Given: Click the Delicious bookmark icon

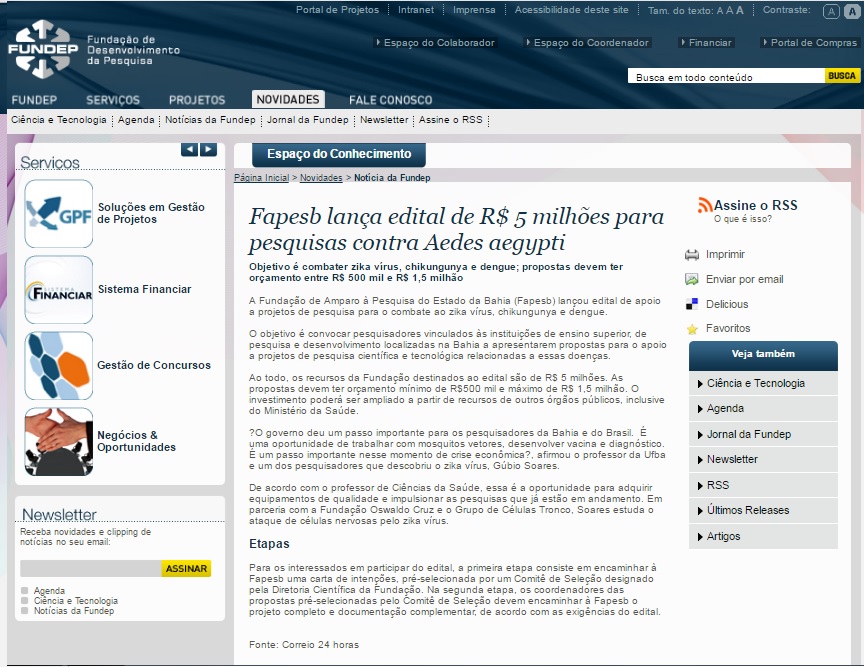Looking at the screenshot, I should [x=691, y=304].
